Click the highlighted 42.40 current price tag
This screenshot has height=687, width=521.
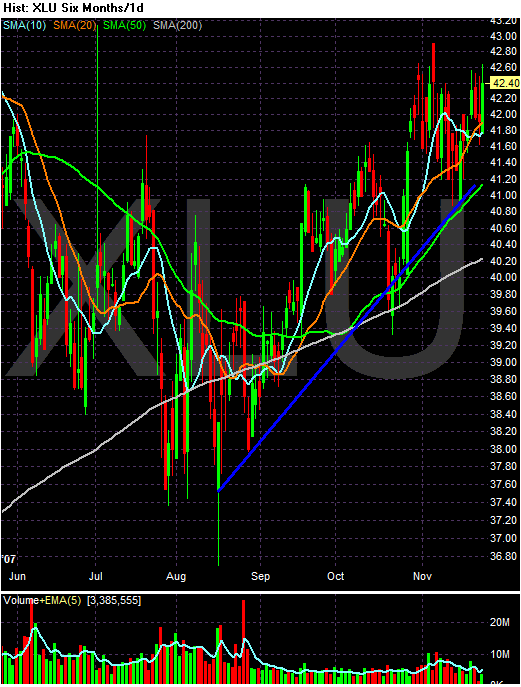tap(505, 83)
